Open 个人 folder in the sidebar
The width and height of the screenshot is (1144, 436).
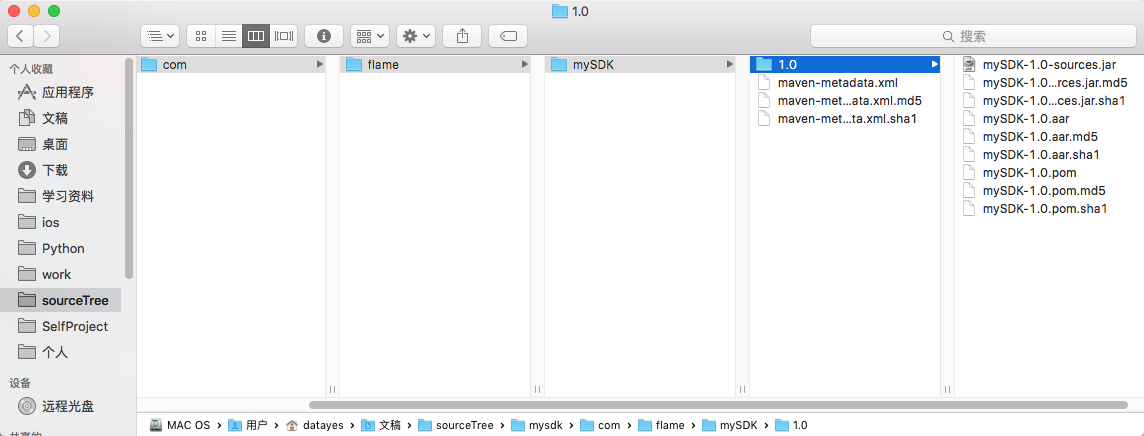(61, 352)
